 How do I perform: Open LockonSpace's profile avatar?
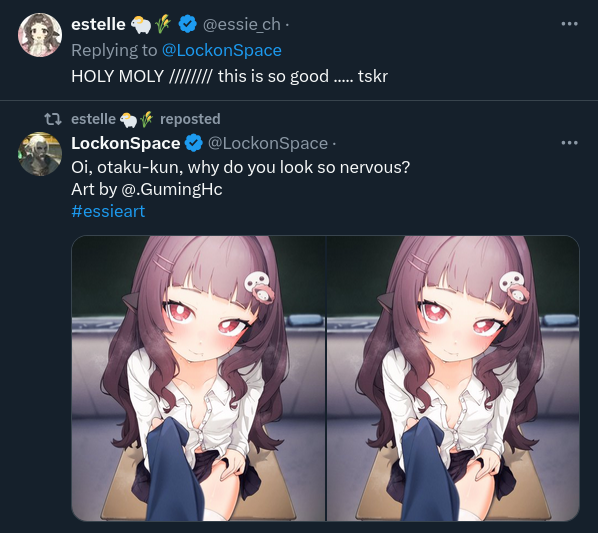[40, 154]
